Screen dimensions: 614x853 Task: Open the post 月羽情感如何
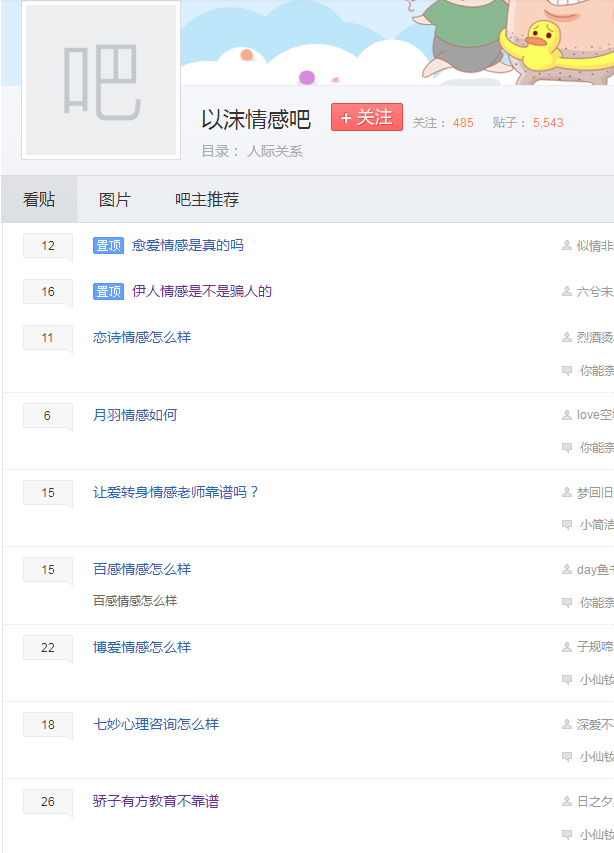[x=135, y=415]
